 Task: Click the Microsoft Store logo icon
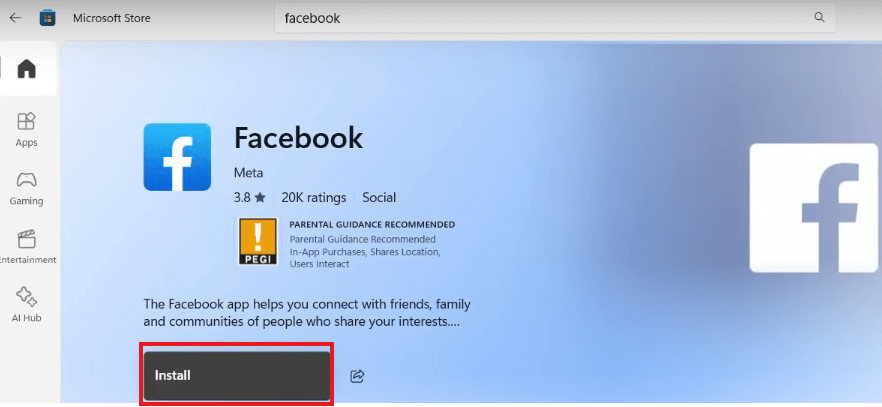click(47, 18)
